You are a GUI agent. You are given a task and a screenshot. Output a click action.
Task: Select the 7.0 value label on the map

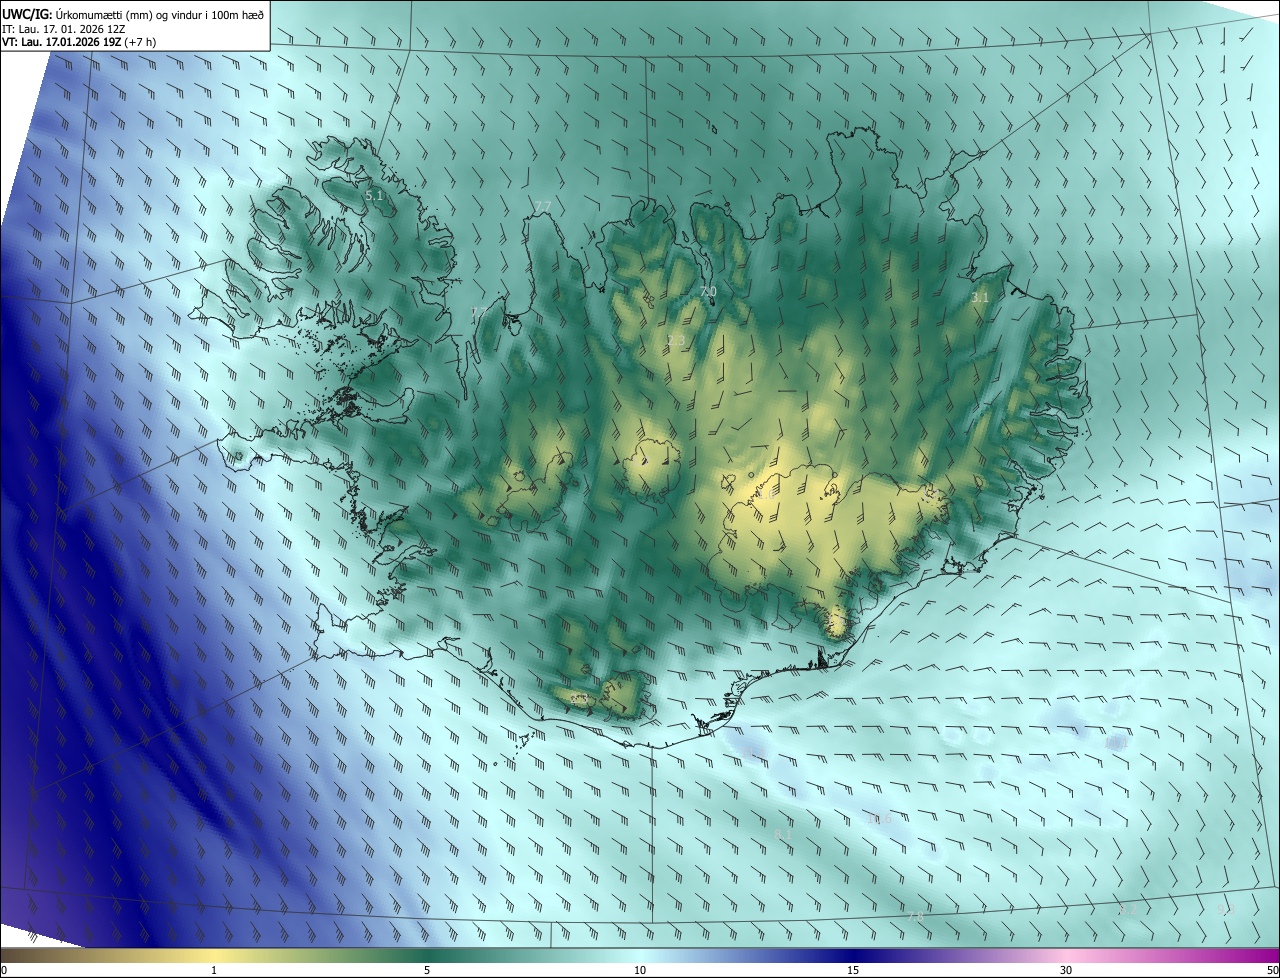[708, 292]
